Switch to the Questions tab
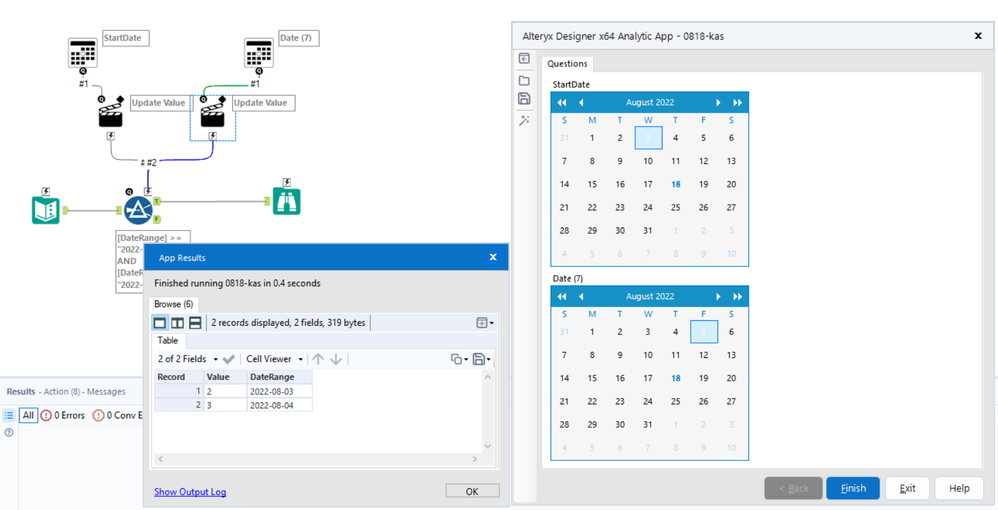Screen dimensions: 998x510 [x=567, y=64]
